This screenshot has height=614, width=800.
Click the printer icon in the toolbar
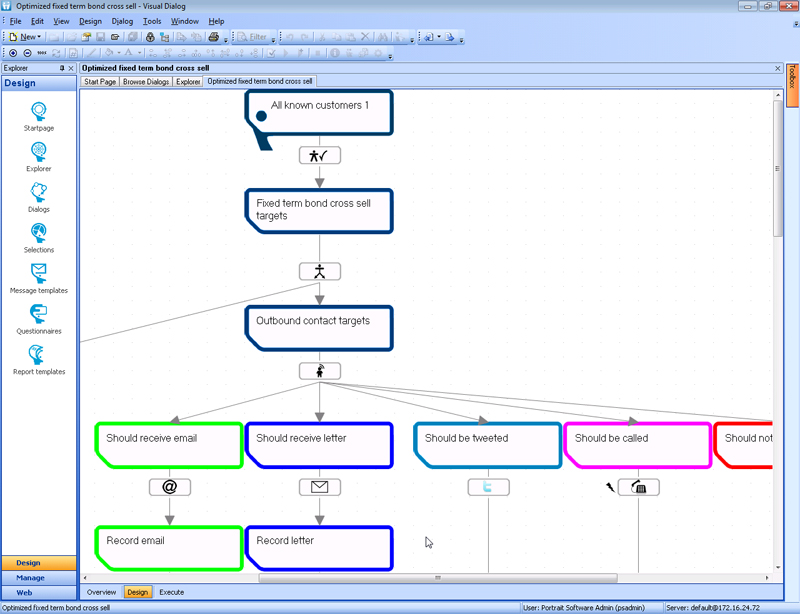pos(214,37)
